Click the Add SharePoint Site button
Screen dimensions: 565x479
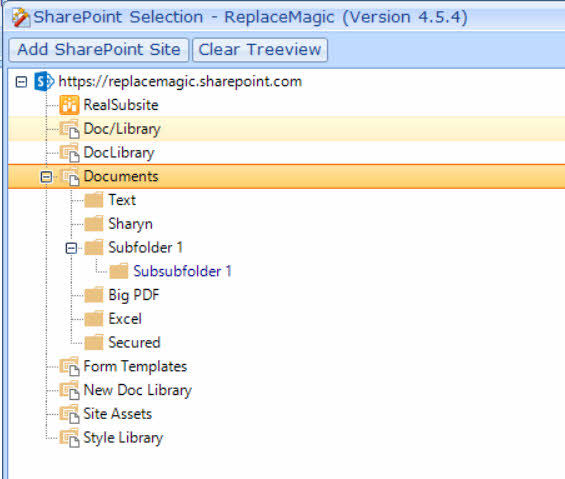[x=99, y=50]
